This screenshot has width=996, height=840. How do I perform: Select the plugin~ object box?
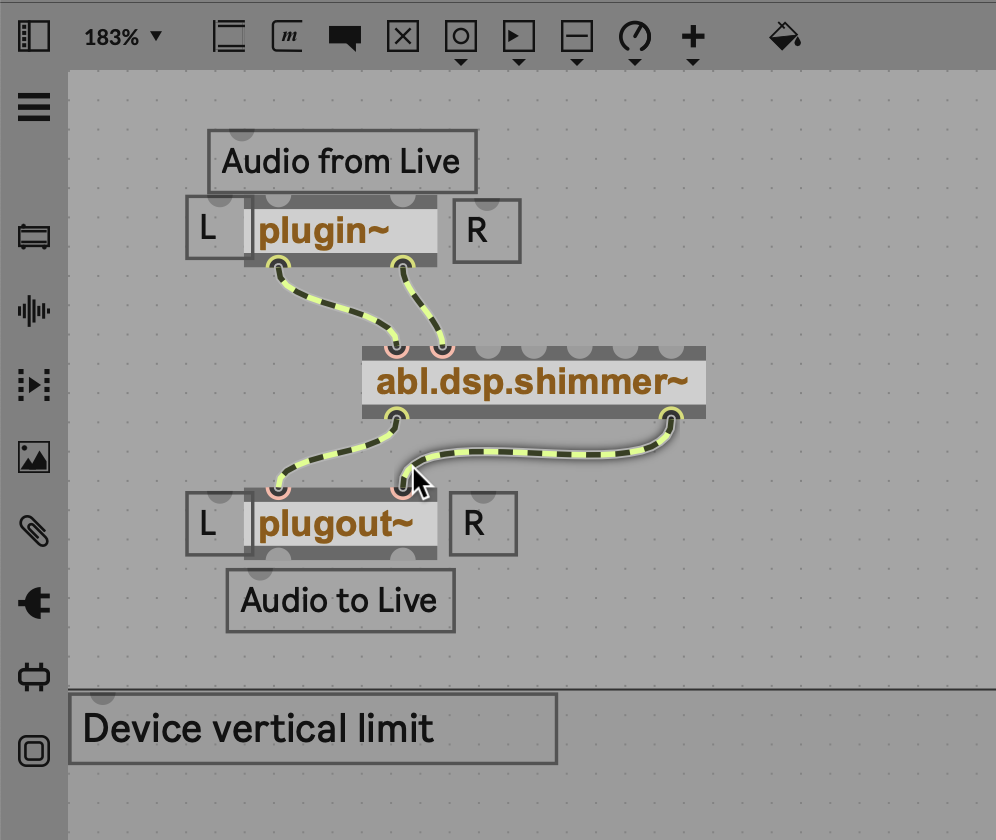(x=340, y=232)
